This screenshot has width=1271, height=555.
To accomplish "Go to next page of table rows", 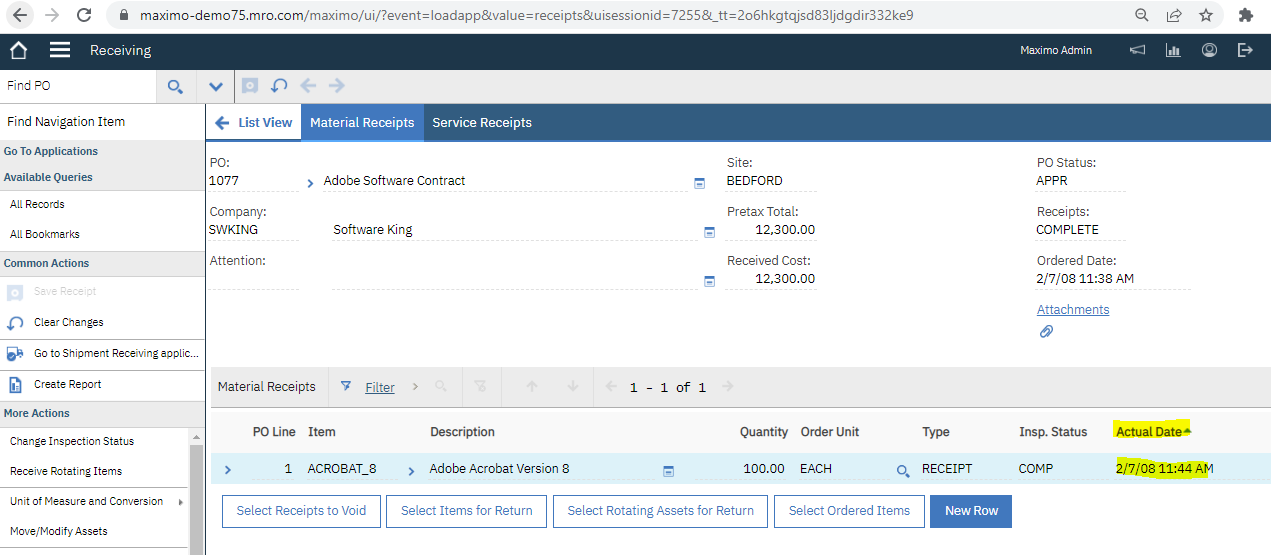I will click(x=728, y=386).
